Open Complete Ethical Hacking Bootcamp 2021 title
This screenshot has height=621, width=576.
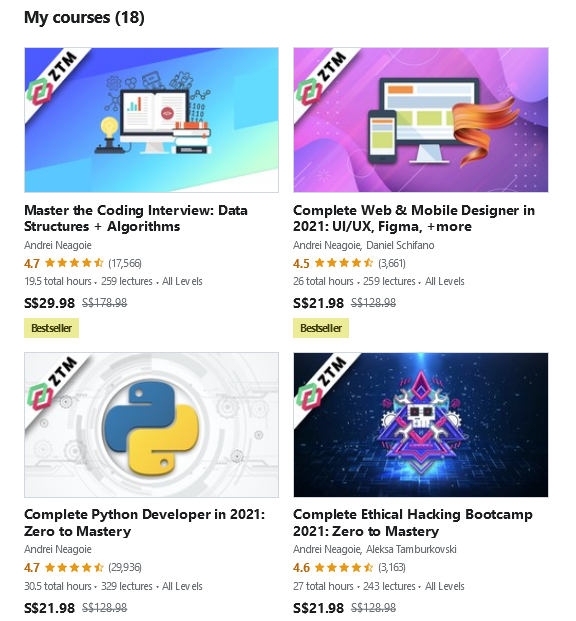413,523
